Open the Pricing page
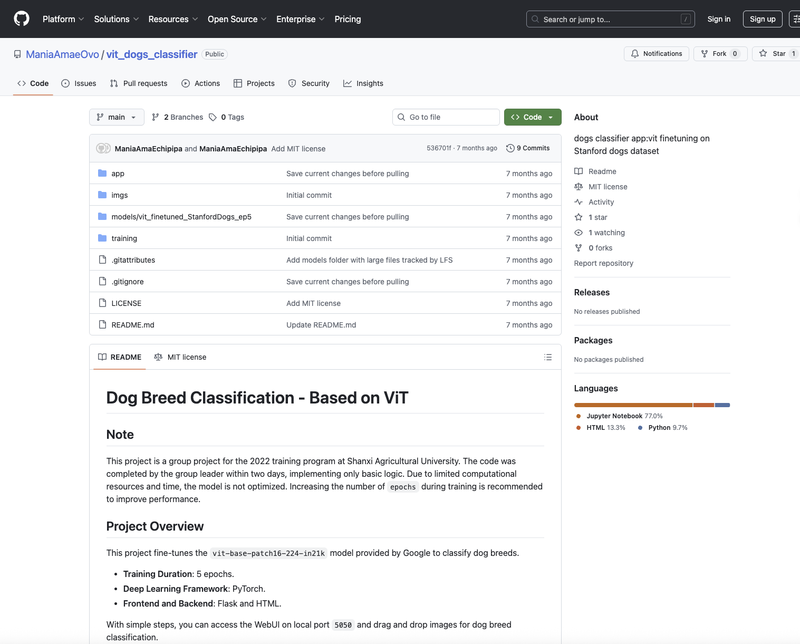The width and height of the screenshot is (800, 644). coord(347,19)
